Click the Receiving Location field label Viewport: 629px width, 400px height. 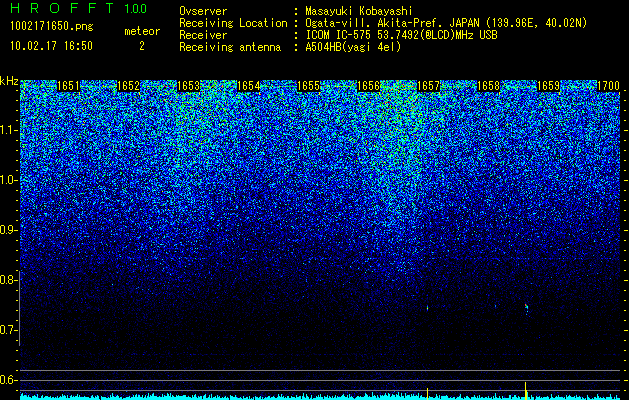[233, 23]
